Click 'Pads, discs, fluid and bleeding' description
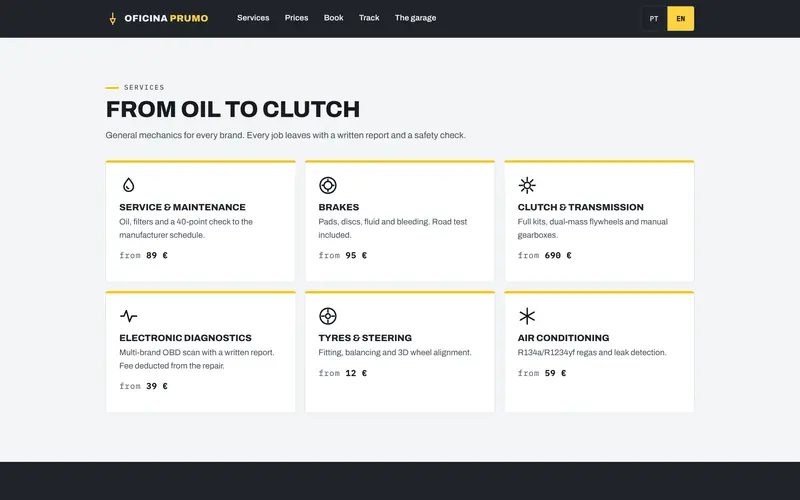Viewport: 800px width, 500px height. pos(393,228)
